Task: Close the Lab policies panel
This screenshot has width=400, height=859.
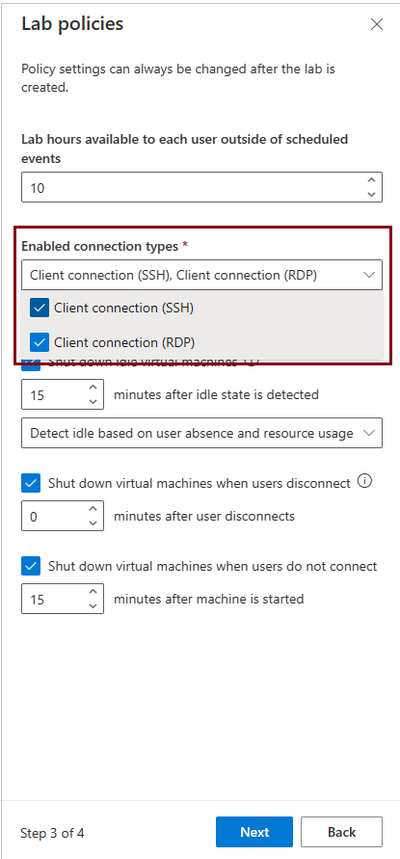Action: coord(376,25)
